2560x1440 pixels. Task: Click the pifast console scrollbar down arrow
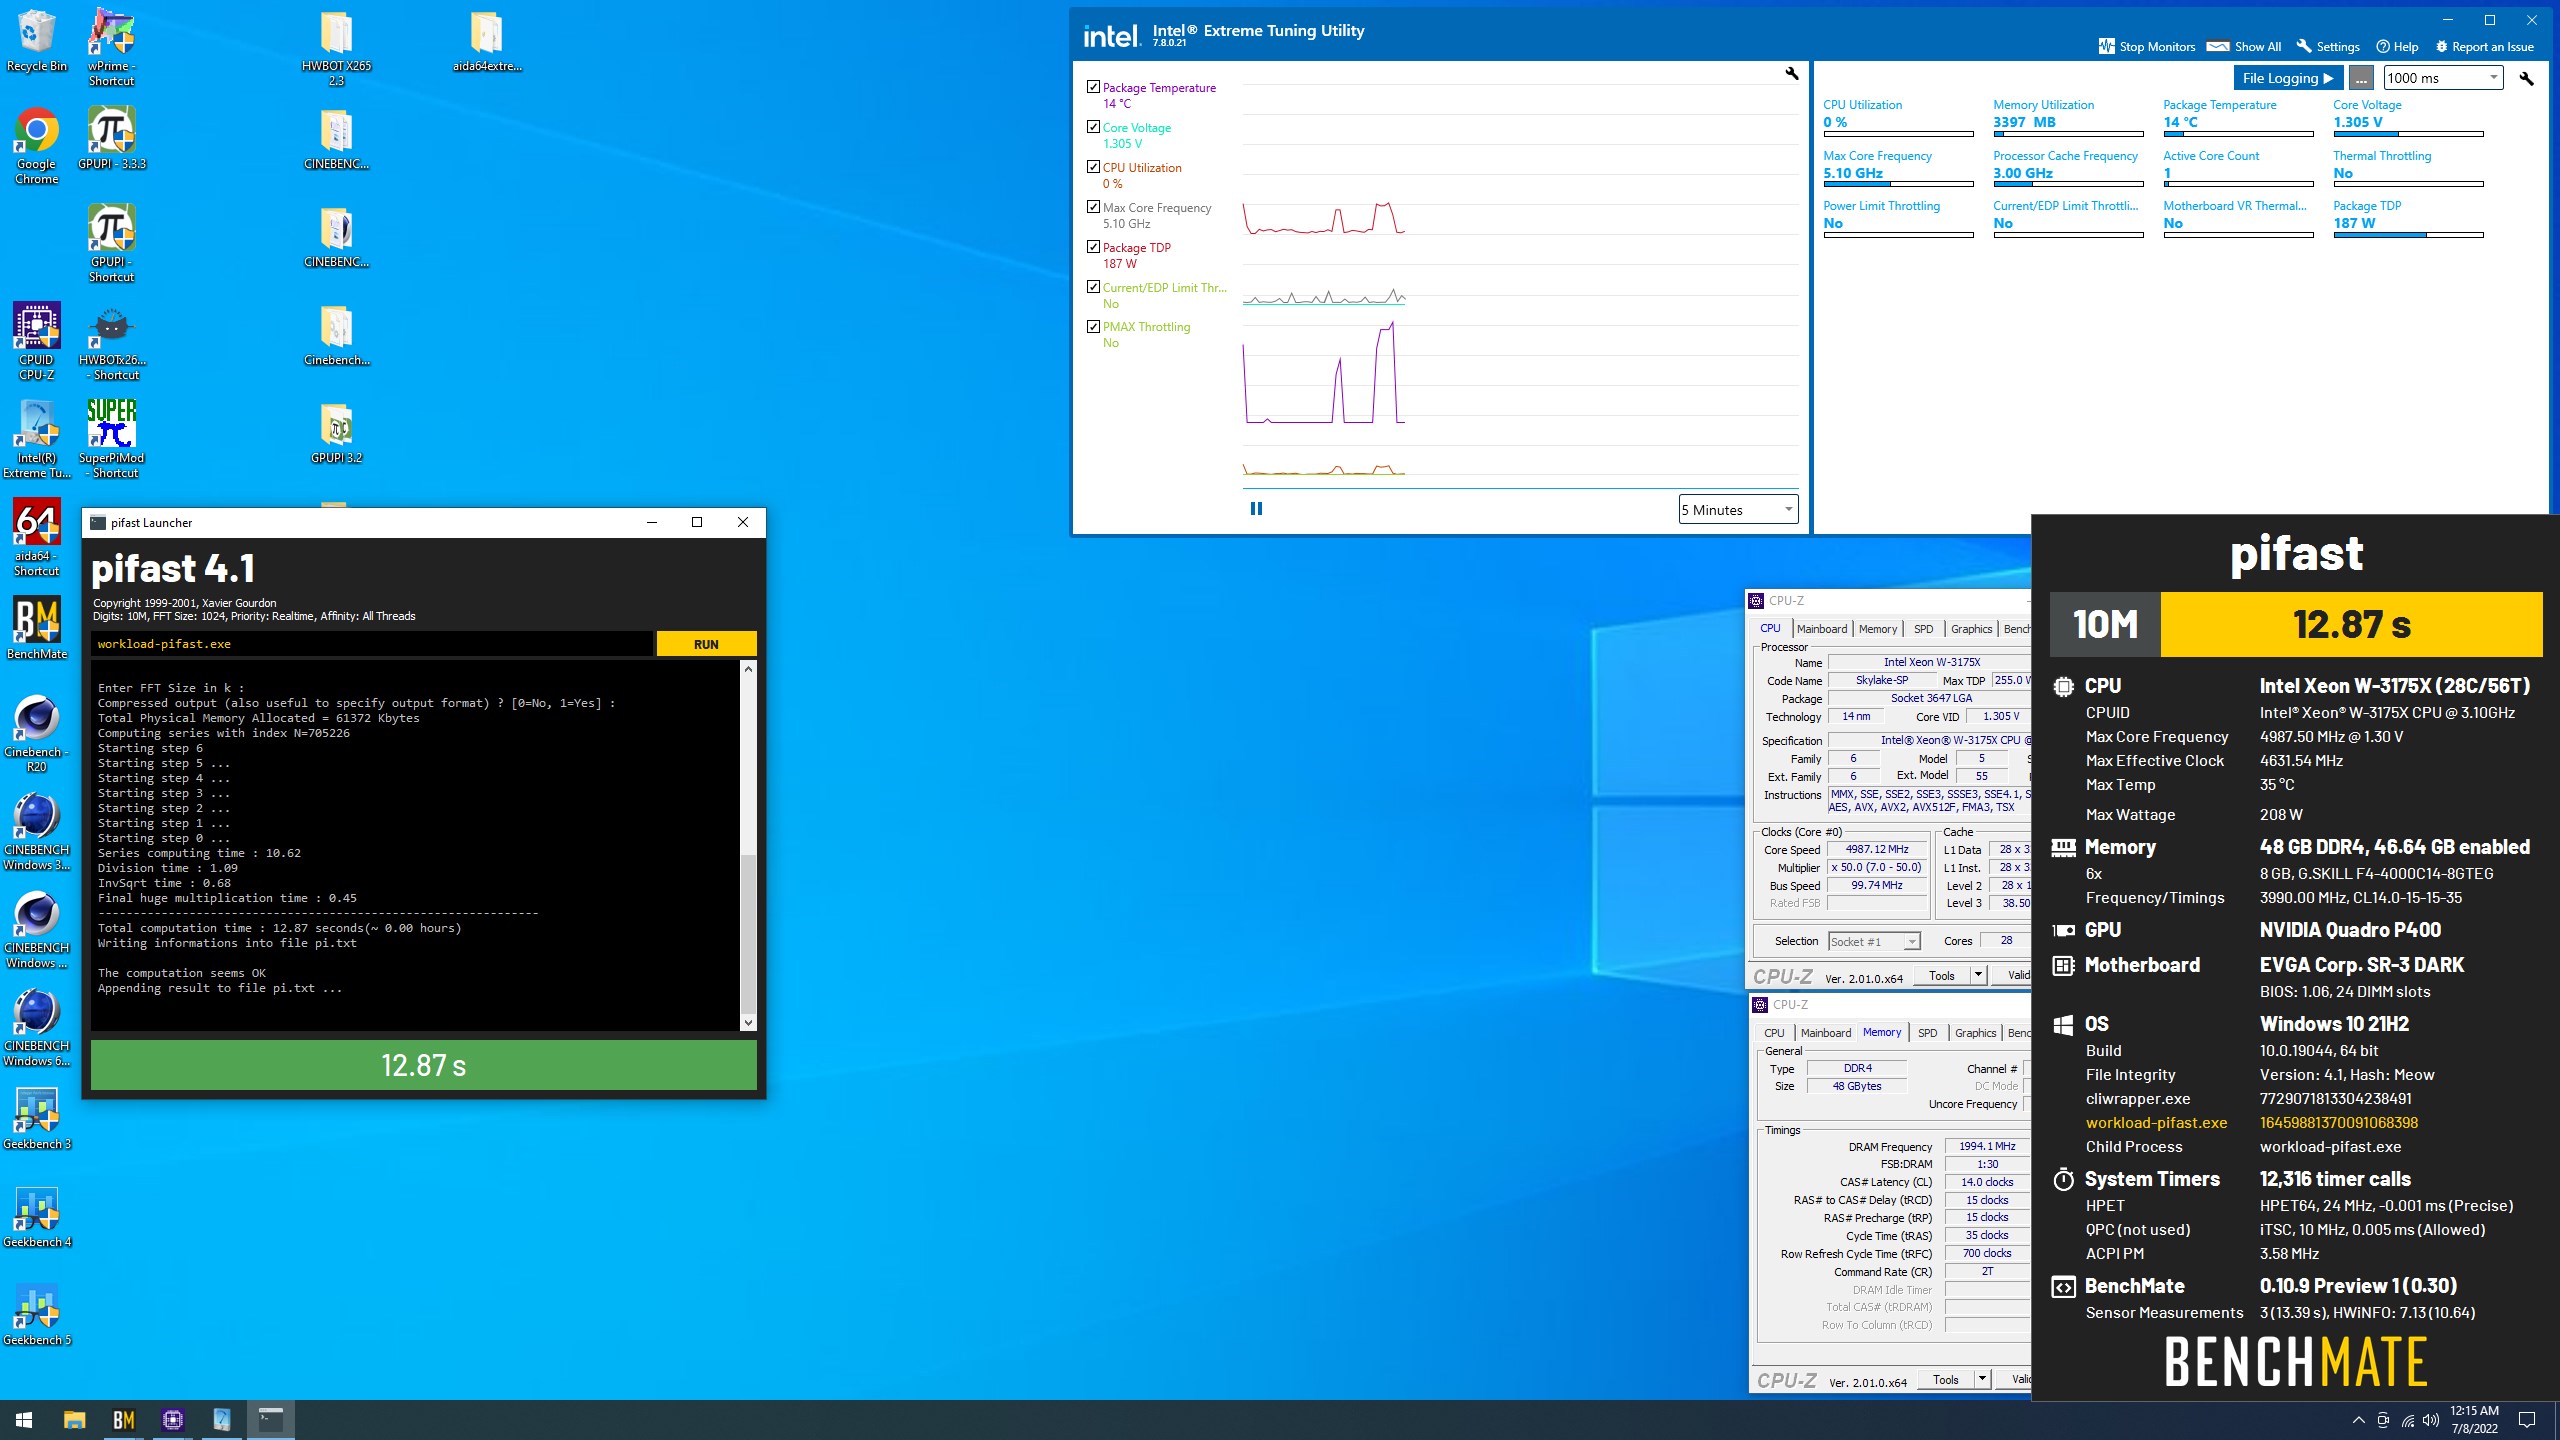pos(748,1022)
